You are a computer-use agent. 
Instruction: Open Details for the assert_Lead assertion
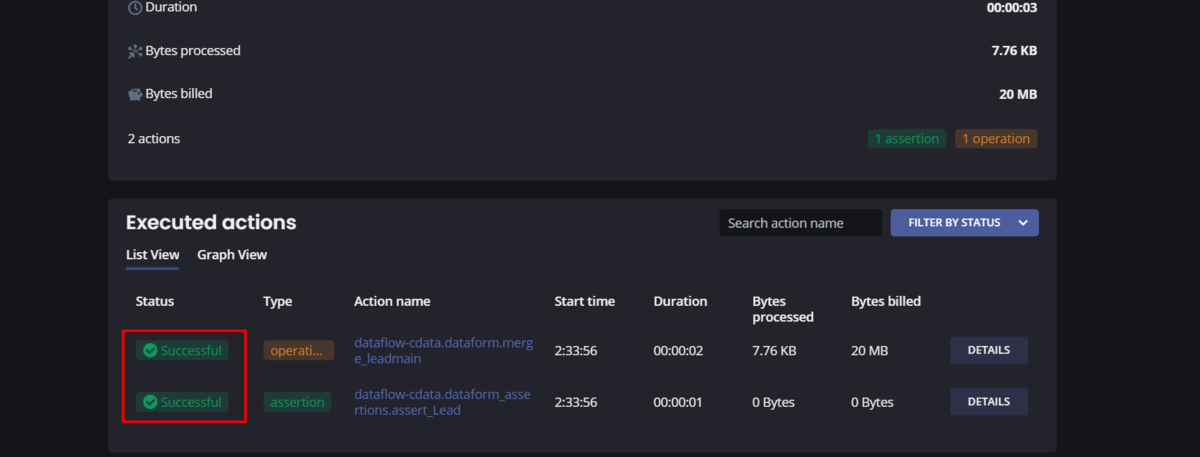click(x=988, y=402)
